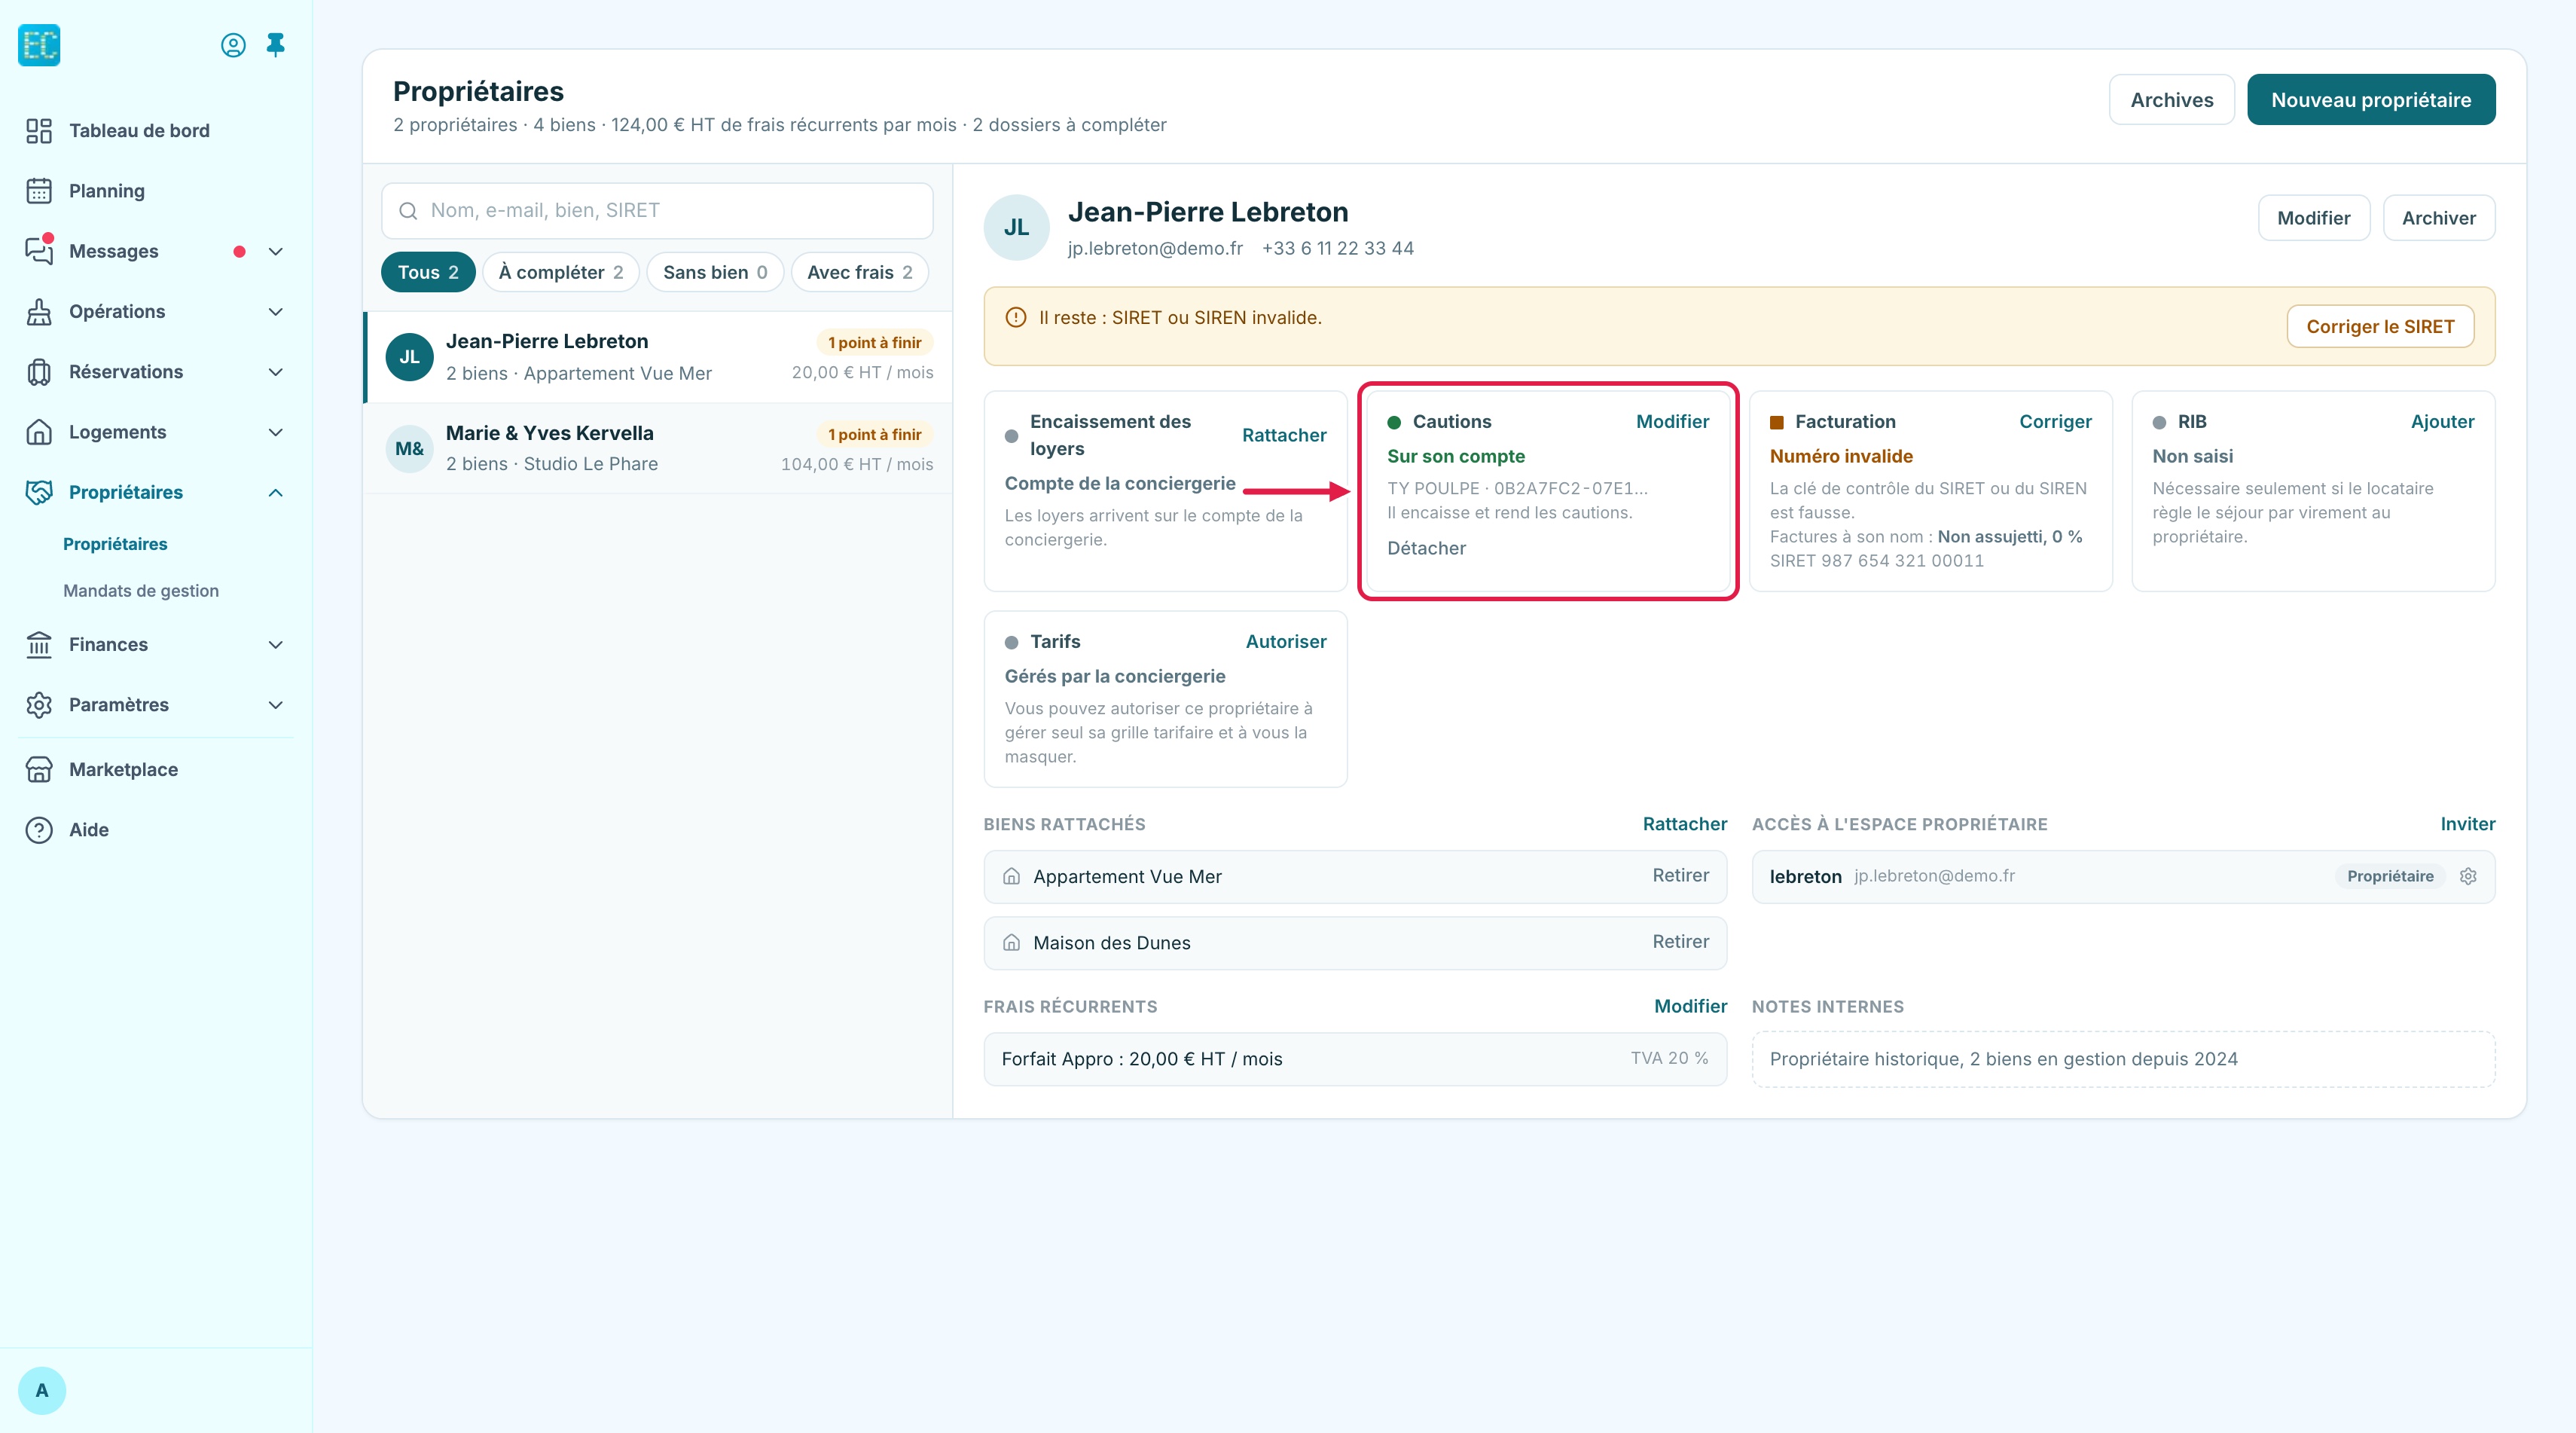Click Corriger le SIRET button
This screenshot has height=1433, width=2576.
[2379, 327]
